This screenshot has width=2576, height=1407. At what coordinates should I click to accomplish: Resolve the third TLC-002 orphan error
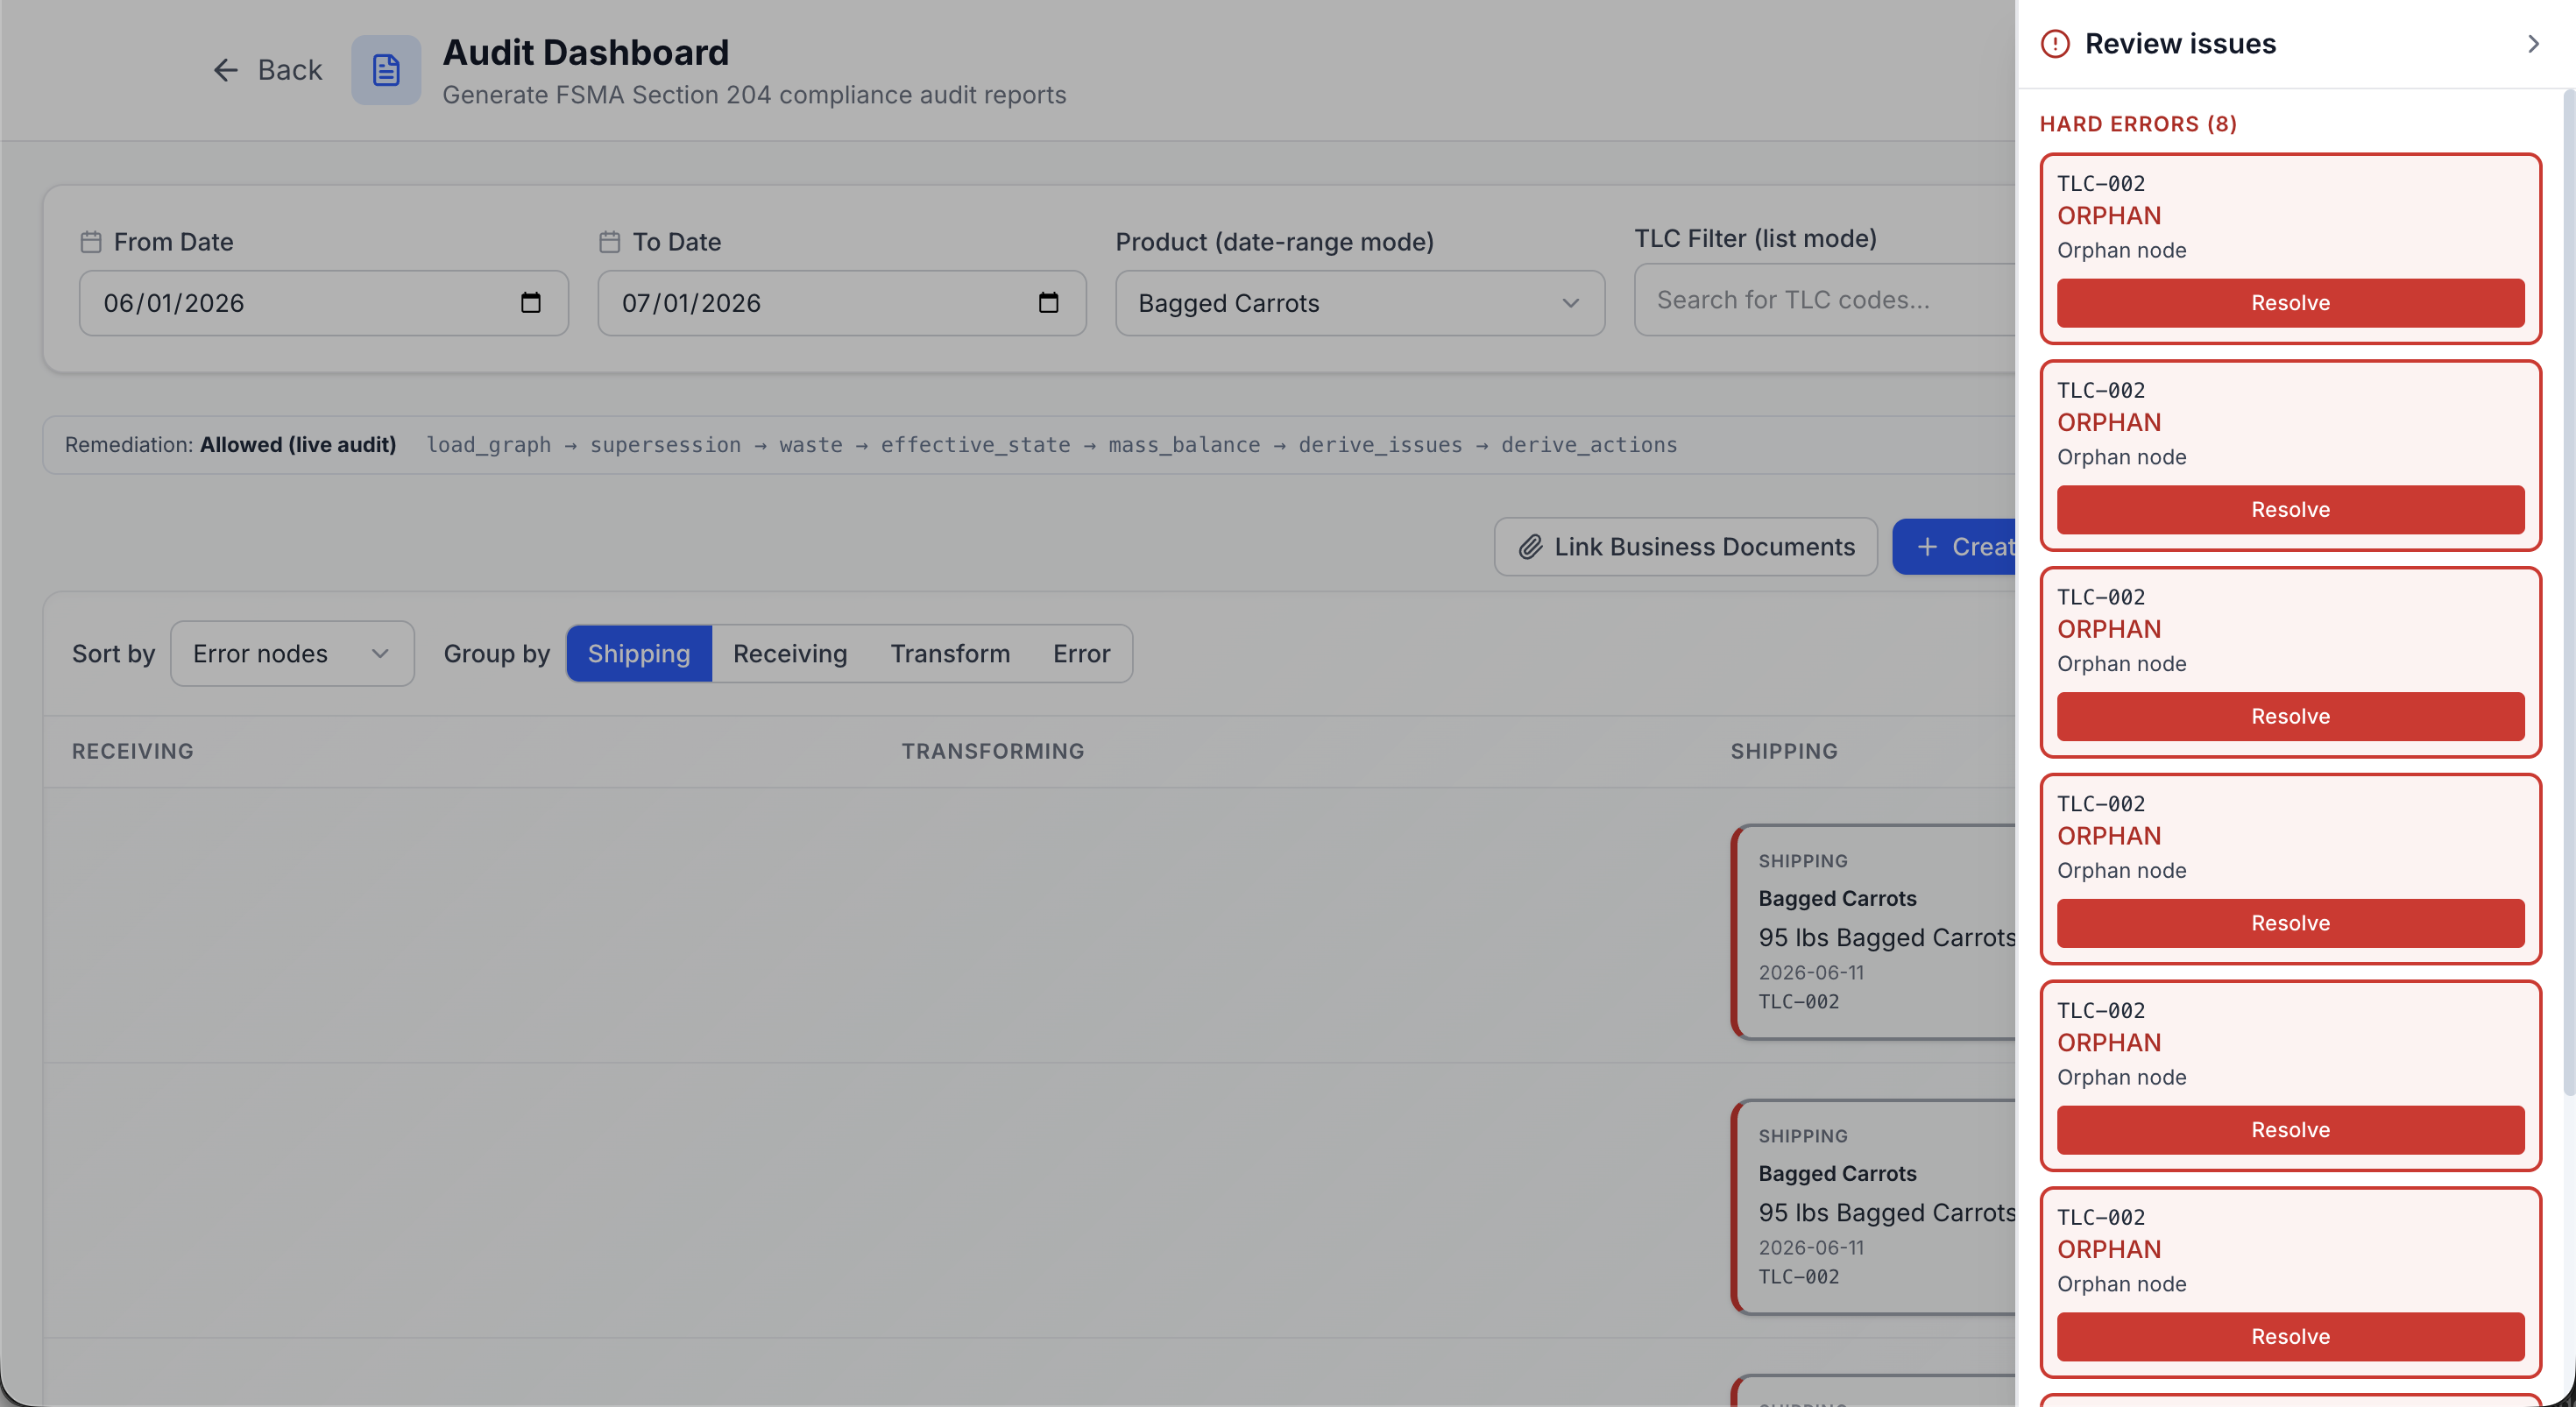(2290, 717)
